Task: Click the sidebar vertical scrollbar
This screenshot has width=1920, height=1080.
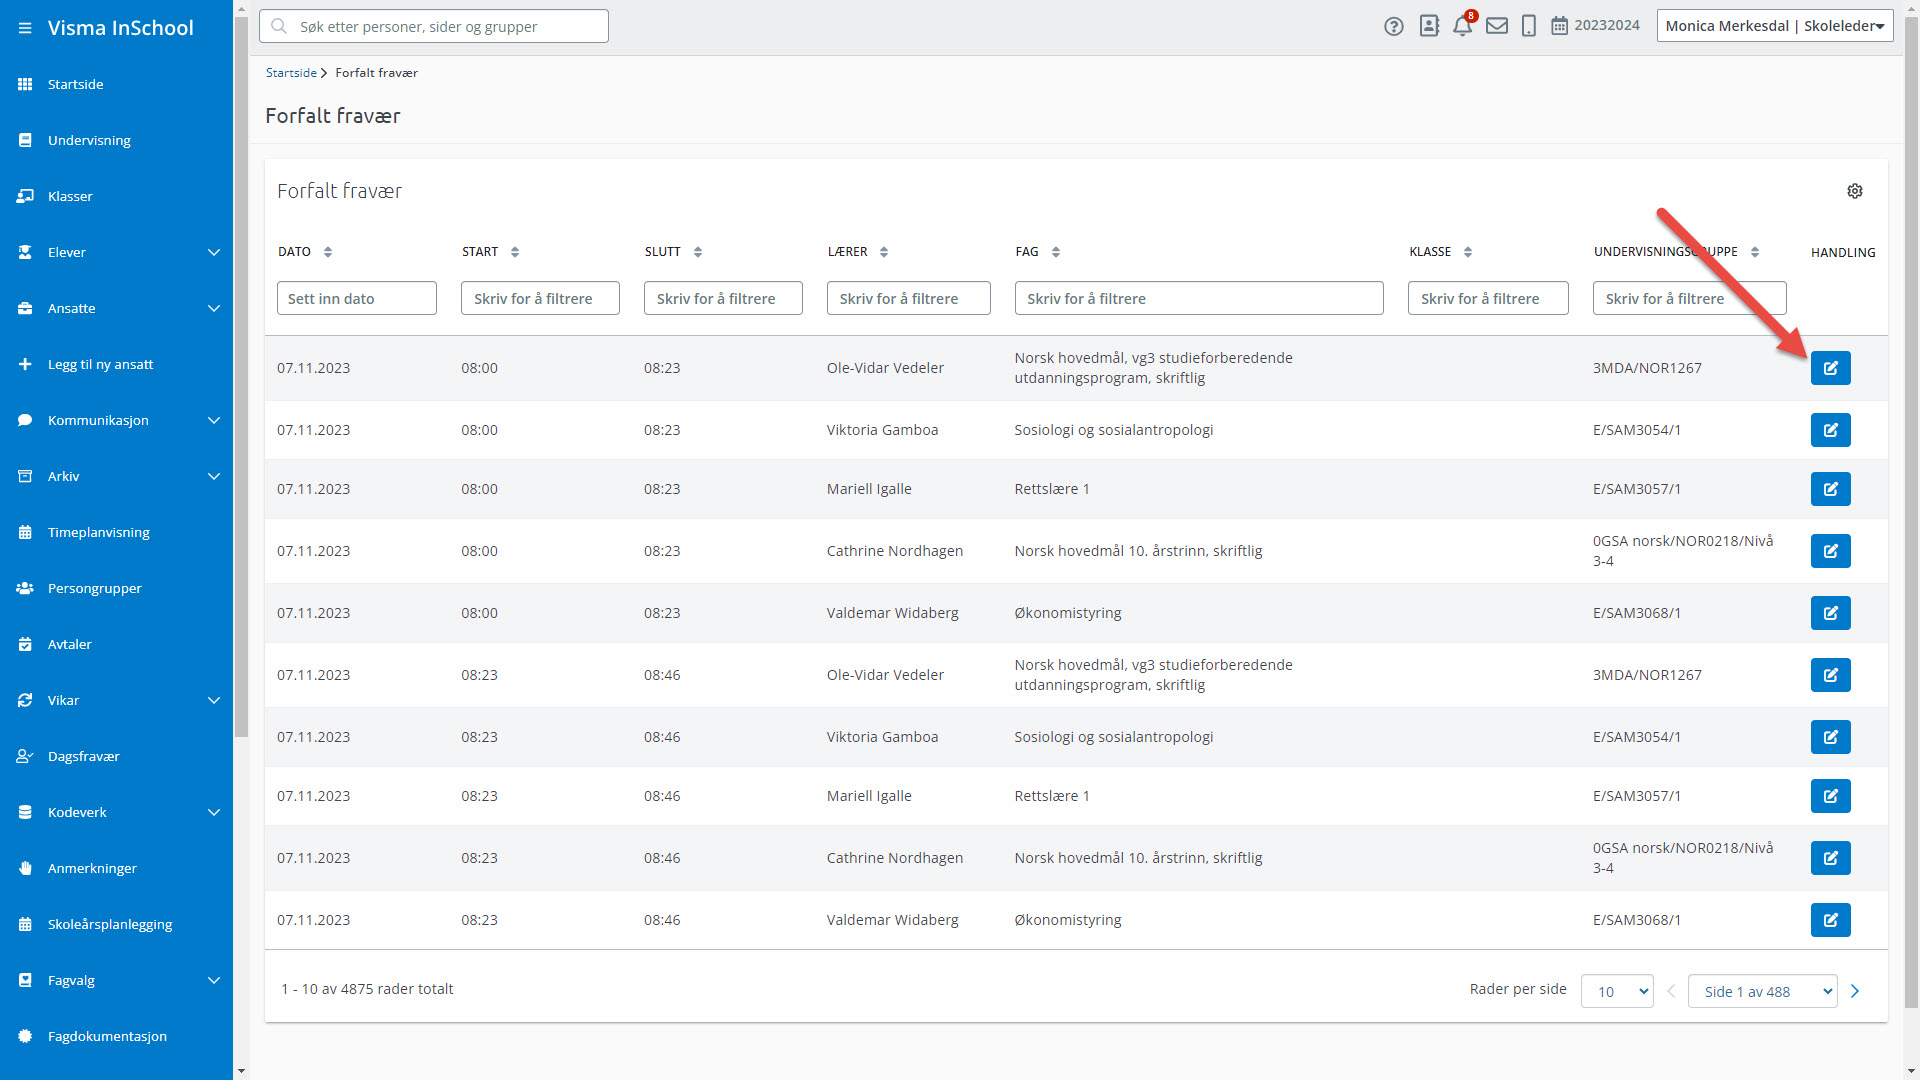Action: pos(241,377)
